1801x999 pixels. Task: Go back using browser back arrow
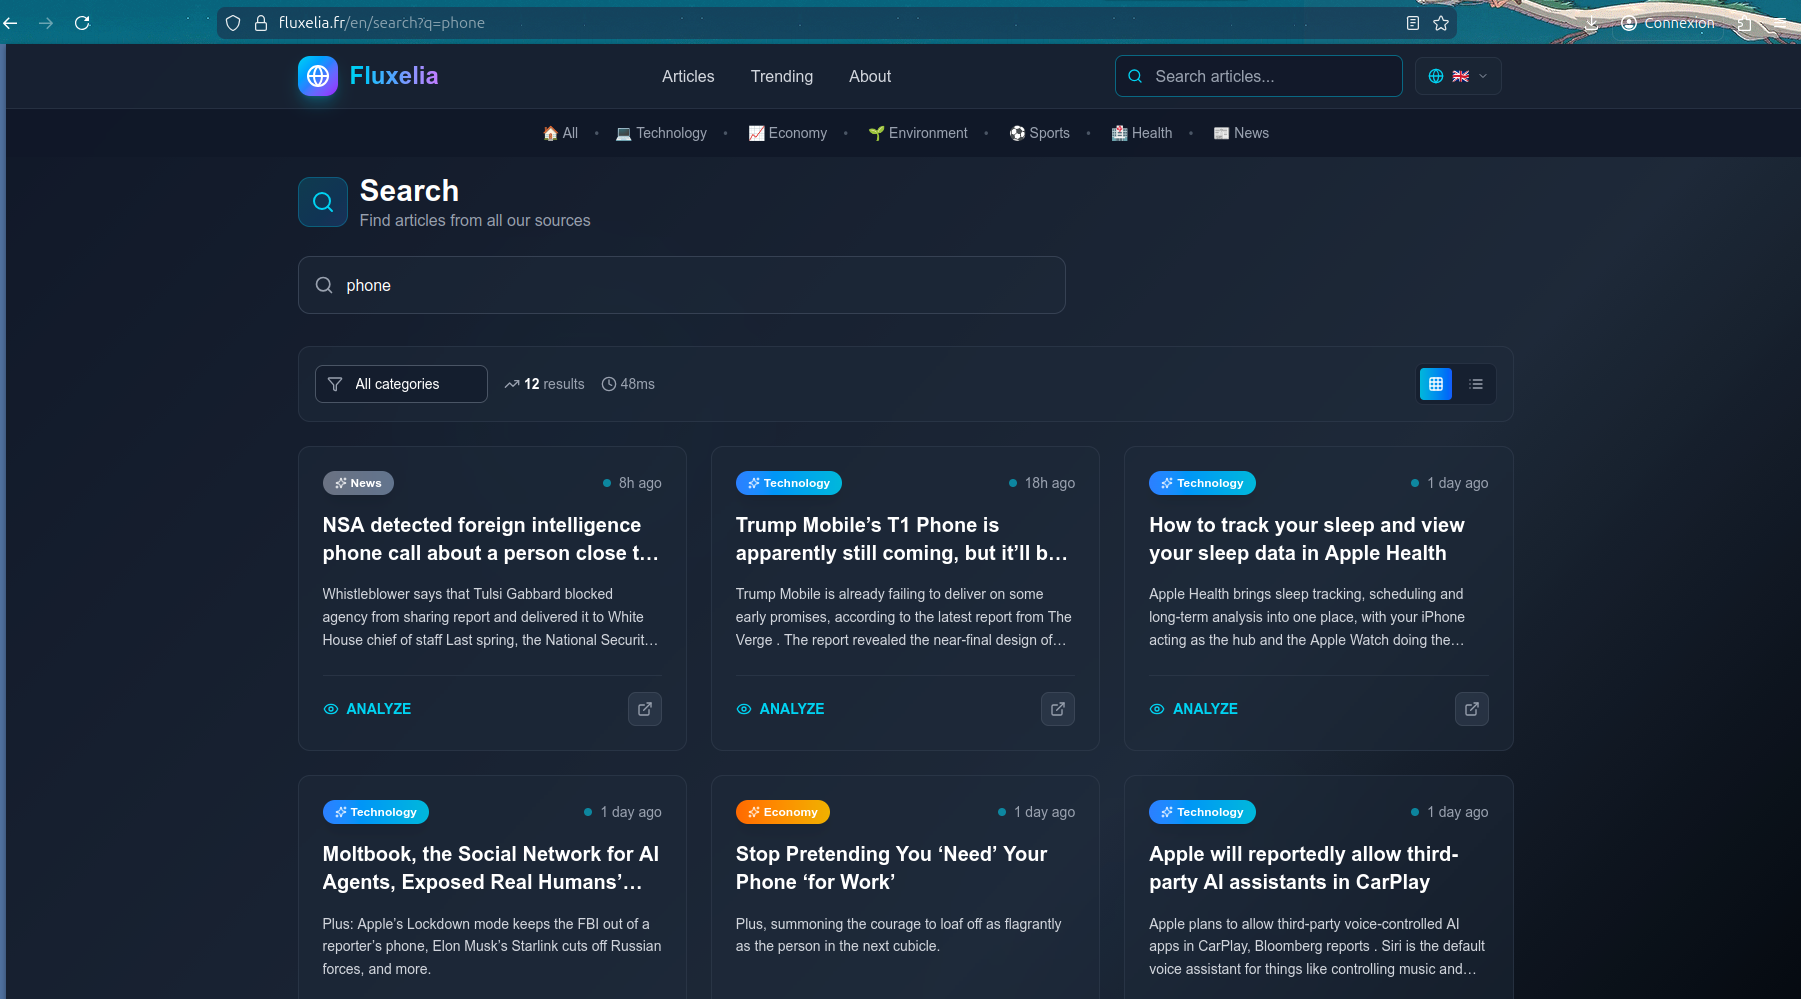click(11, 22)
